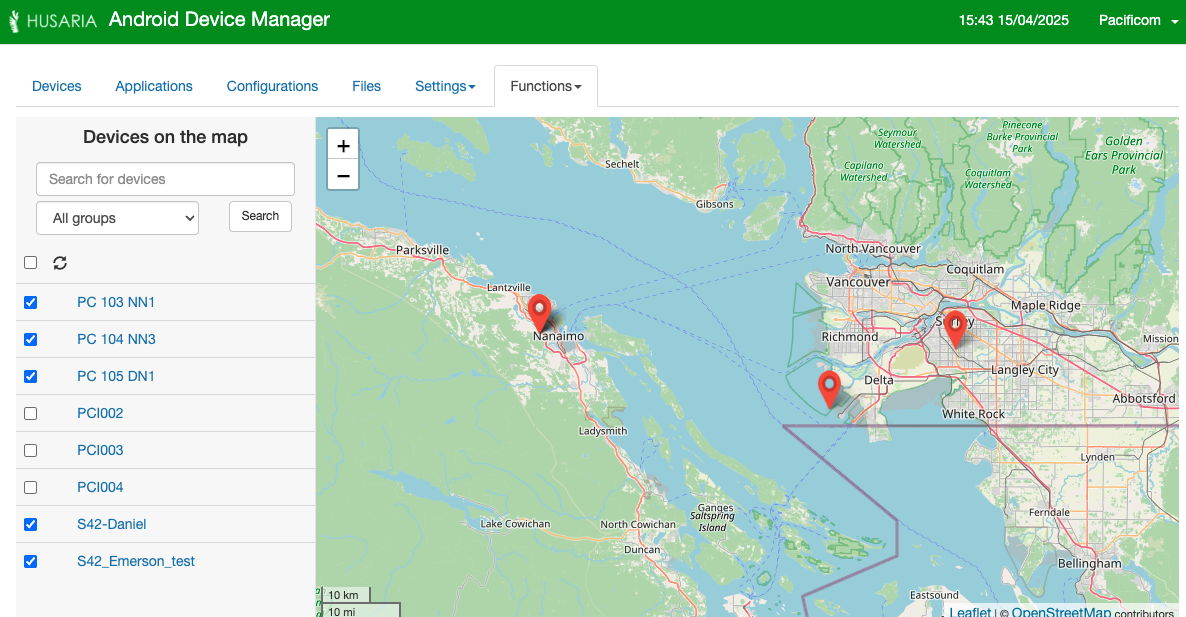Open the PCI002 device link
The width and height of the screenshot is (1186, 617).
(x=100, y=414)
